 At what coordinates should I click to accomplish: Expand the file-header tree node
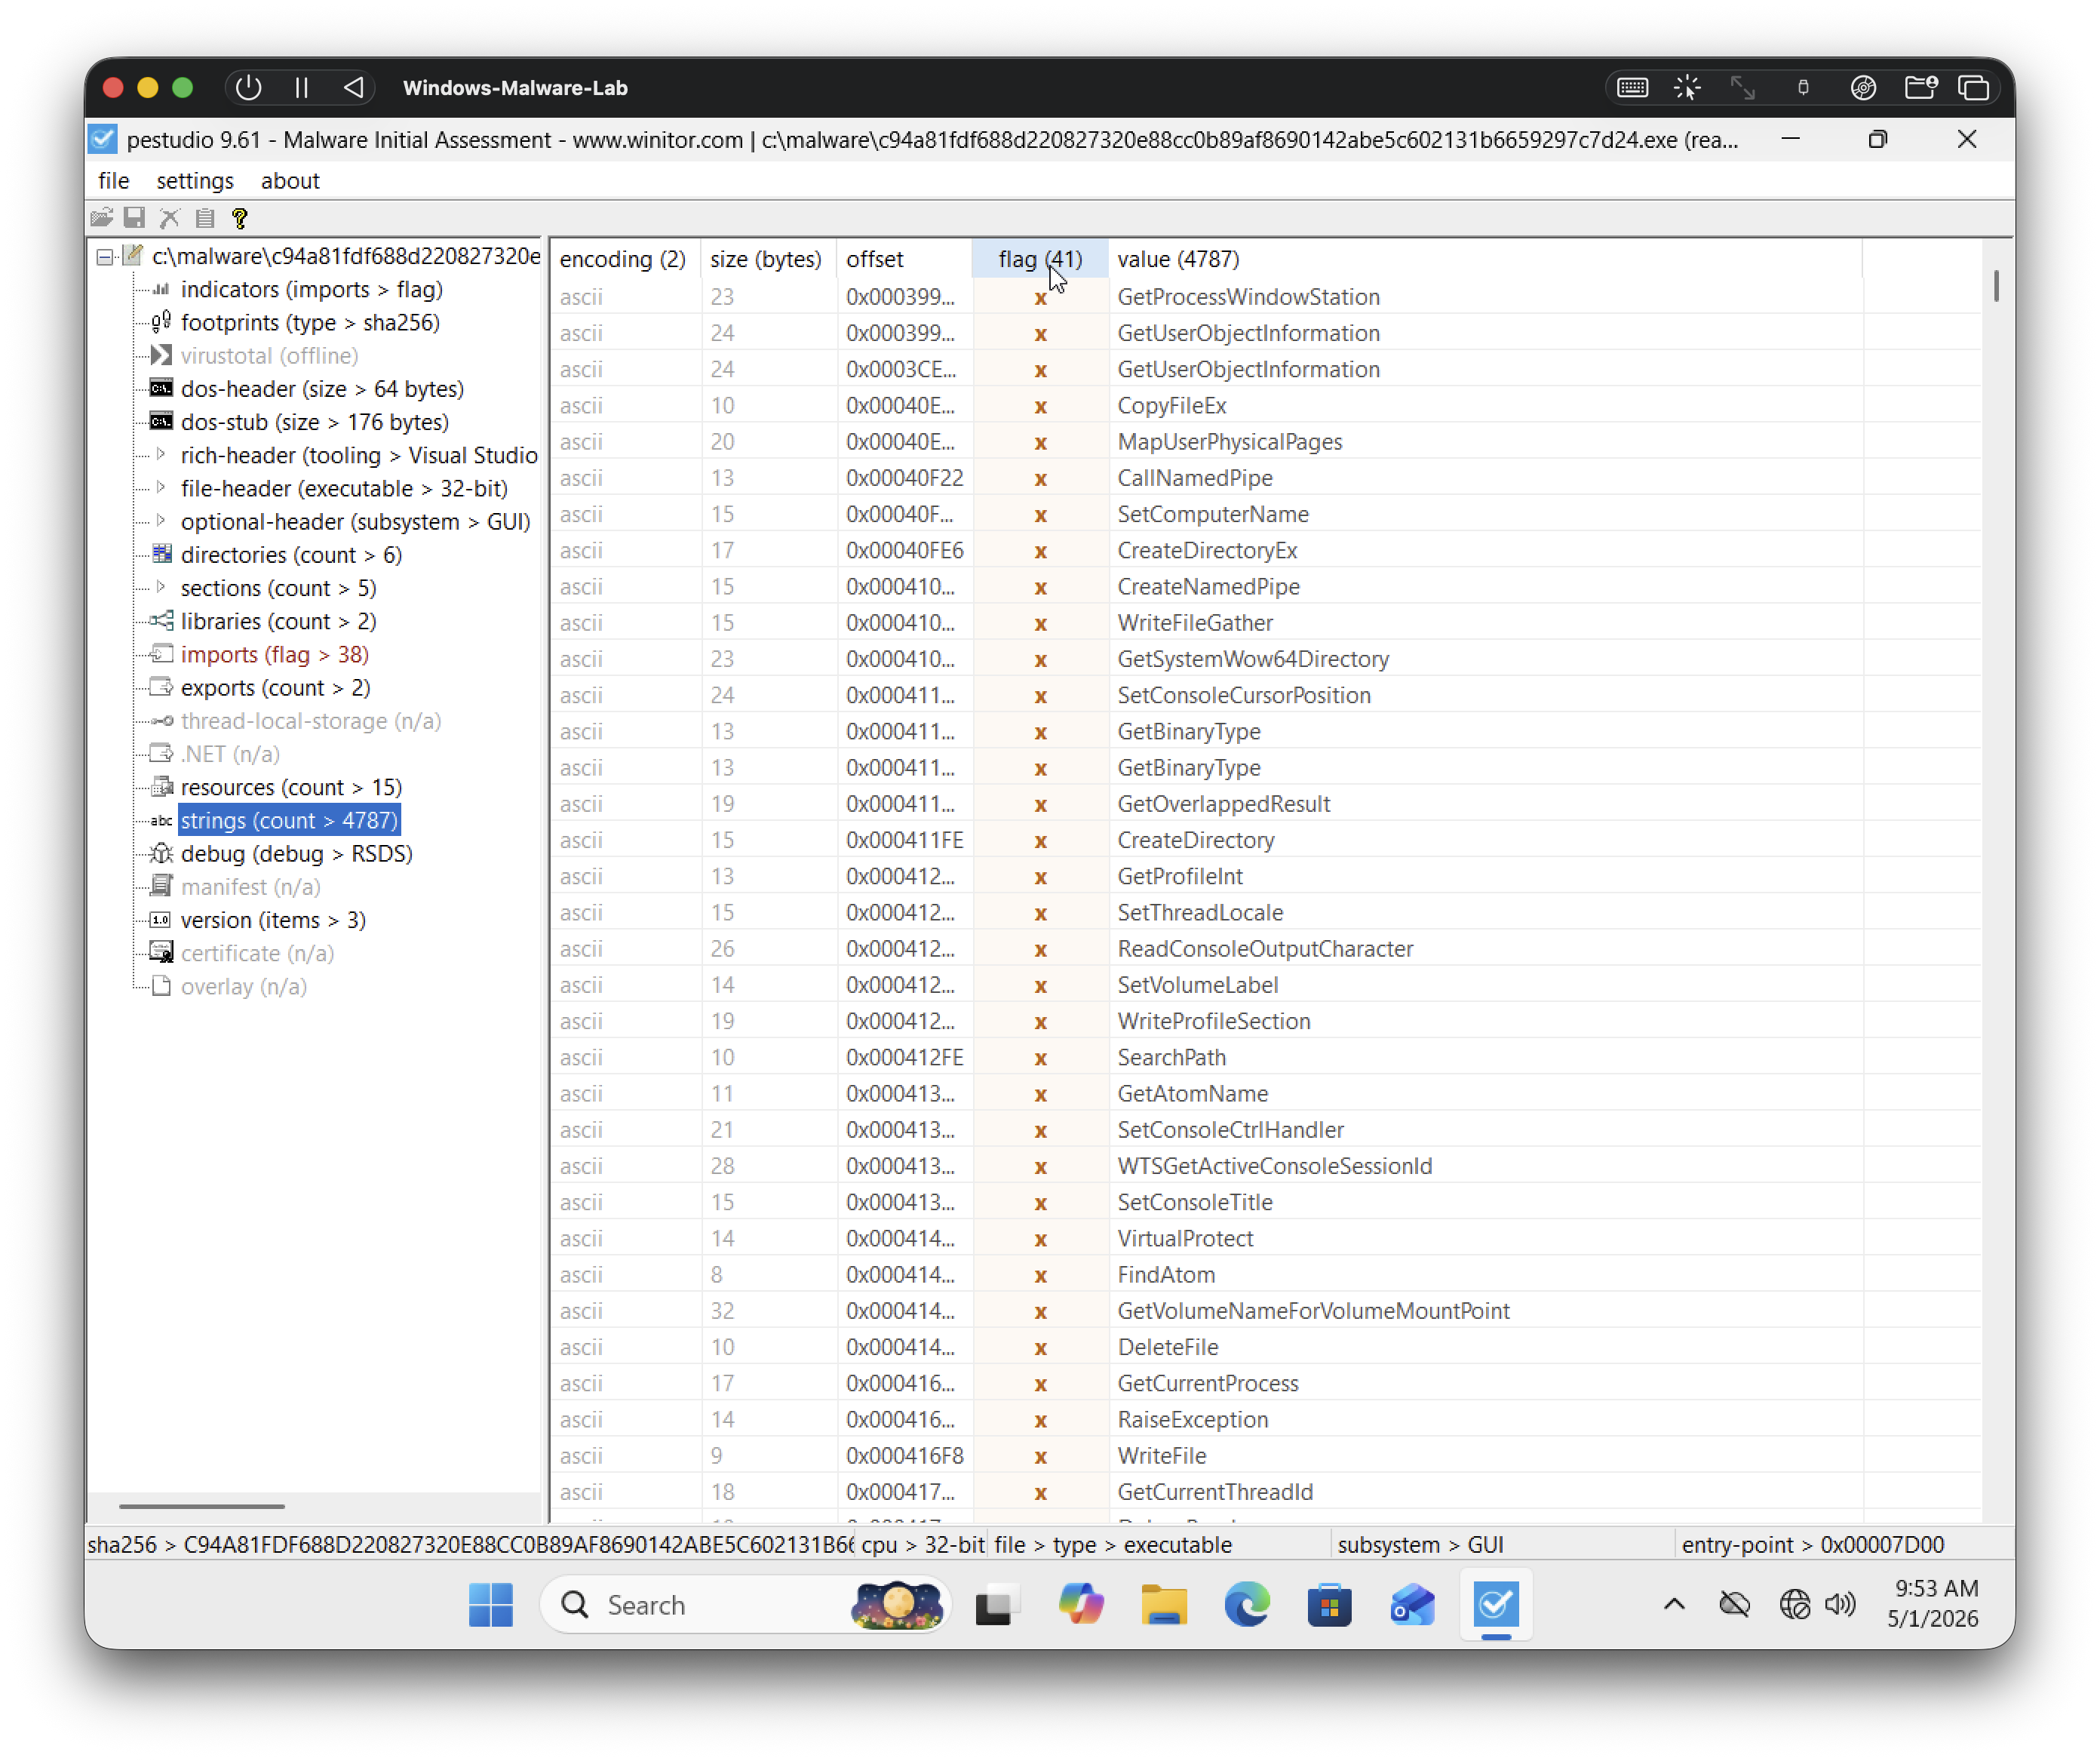[161, 488]
